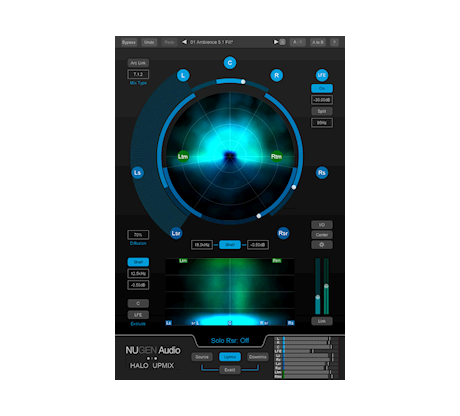Open the settings gear icon
Image resolution: width=460 pixels, height=416 pixels.
click(x=322, y=245)
